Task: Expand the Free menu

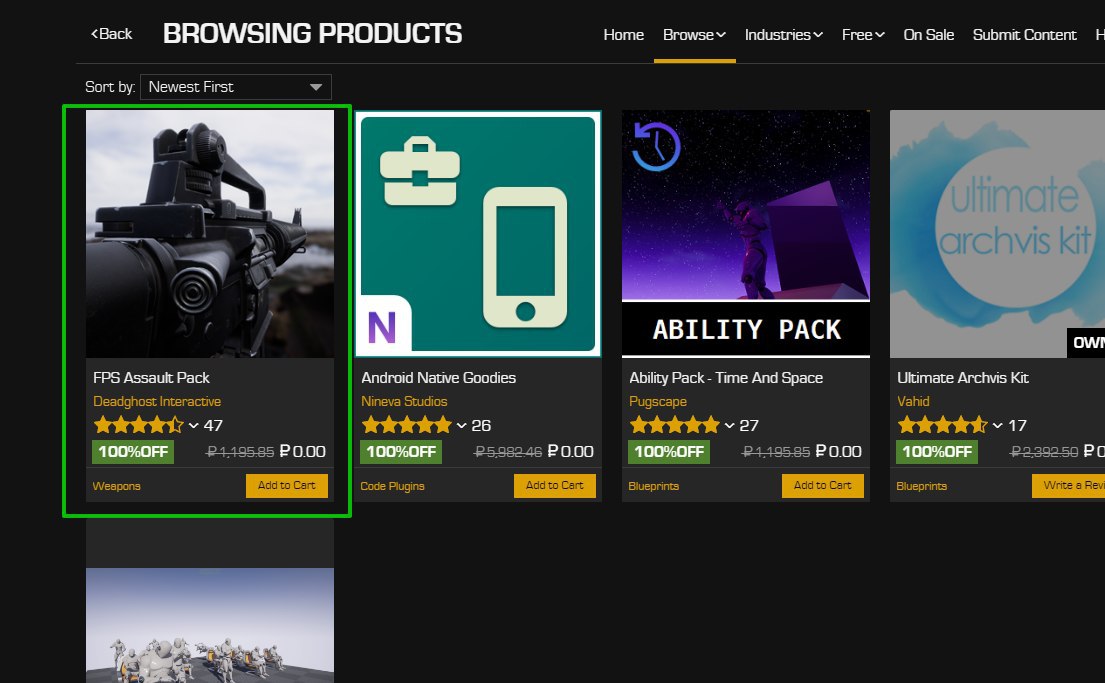Action: tap(863, 35)
